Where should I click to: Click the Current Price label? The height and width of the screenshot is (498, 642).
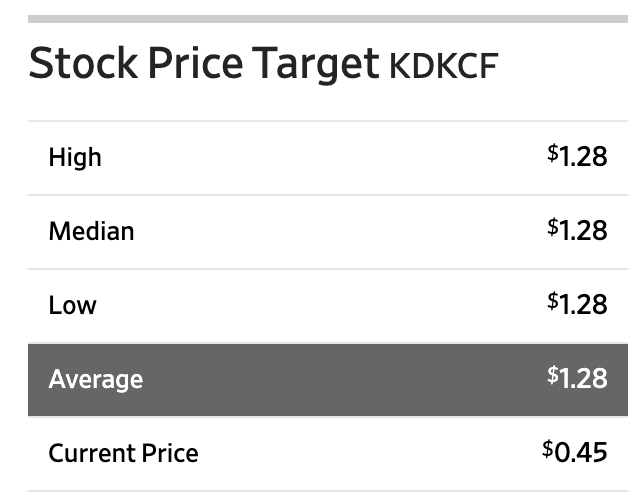123,453
